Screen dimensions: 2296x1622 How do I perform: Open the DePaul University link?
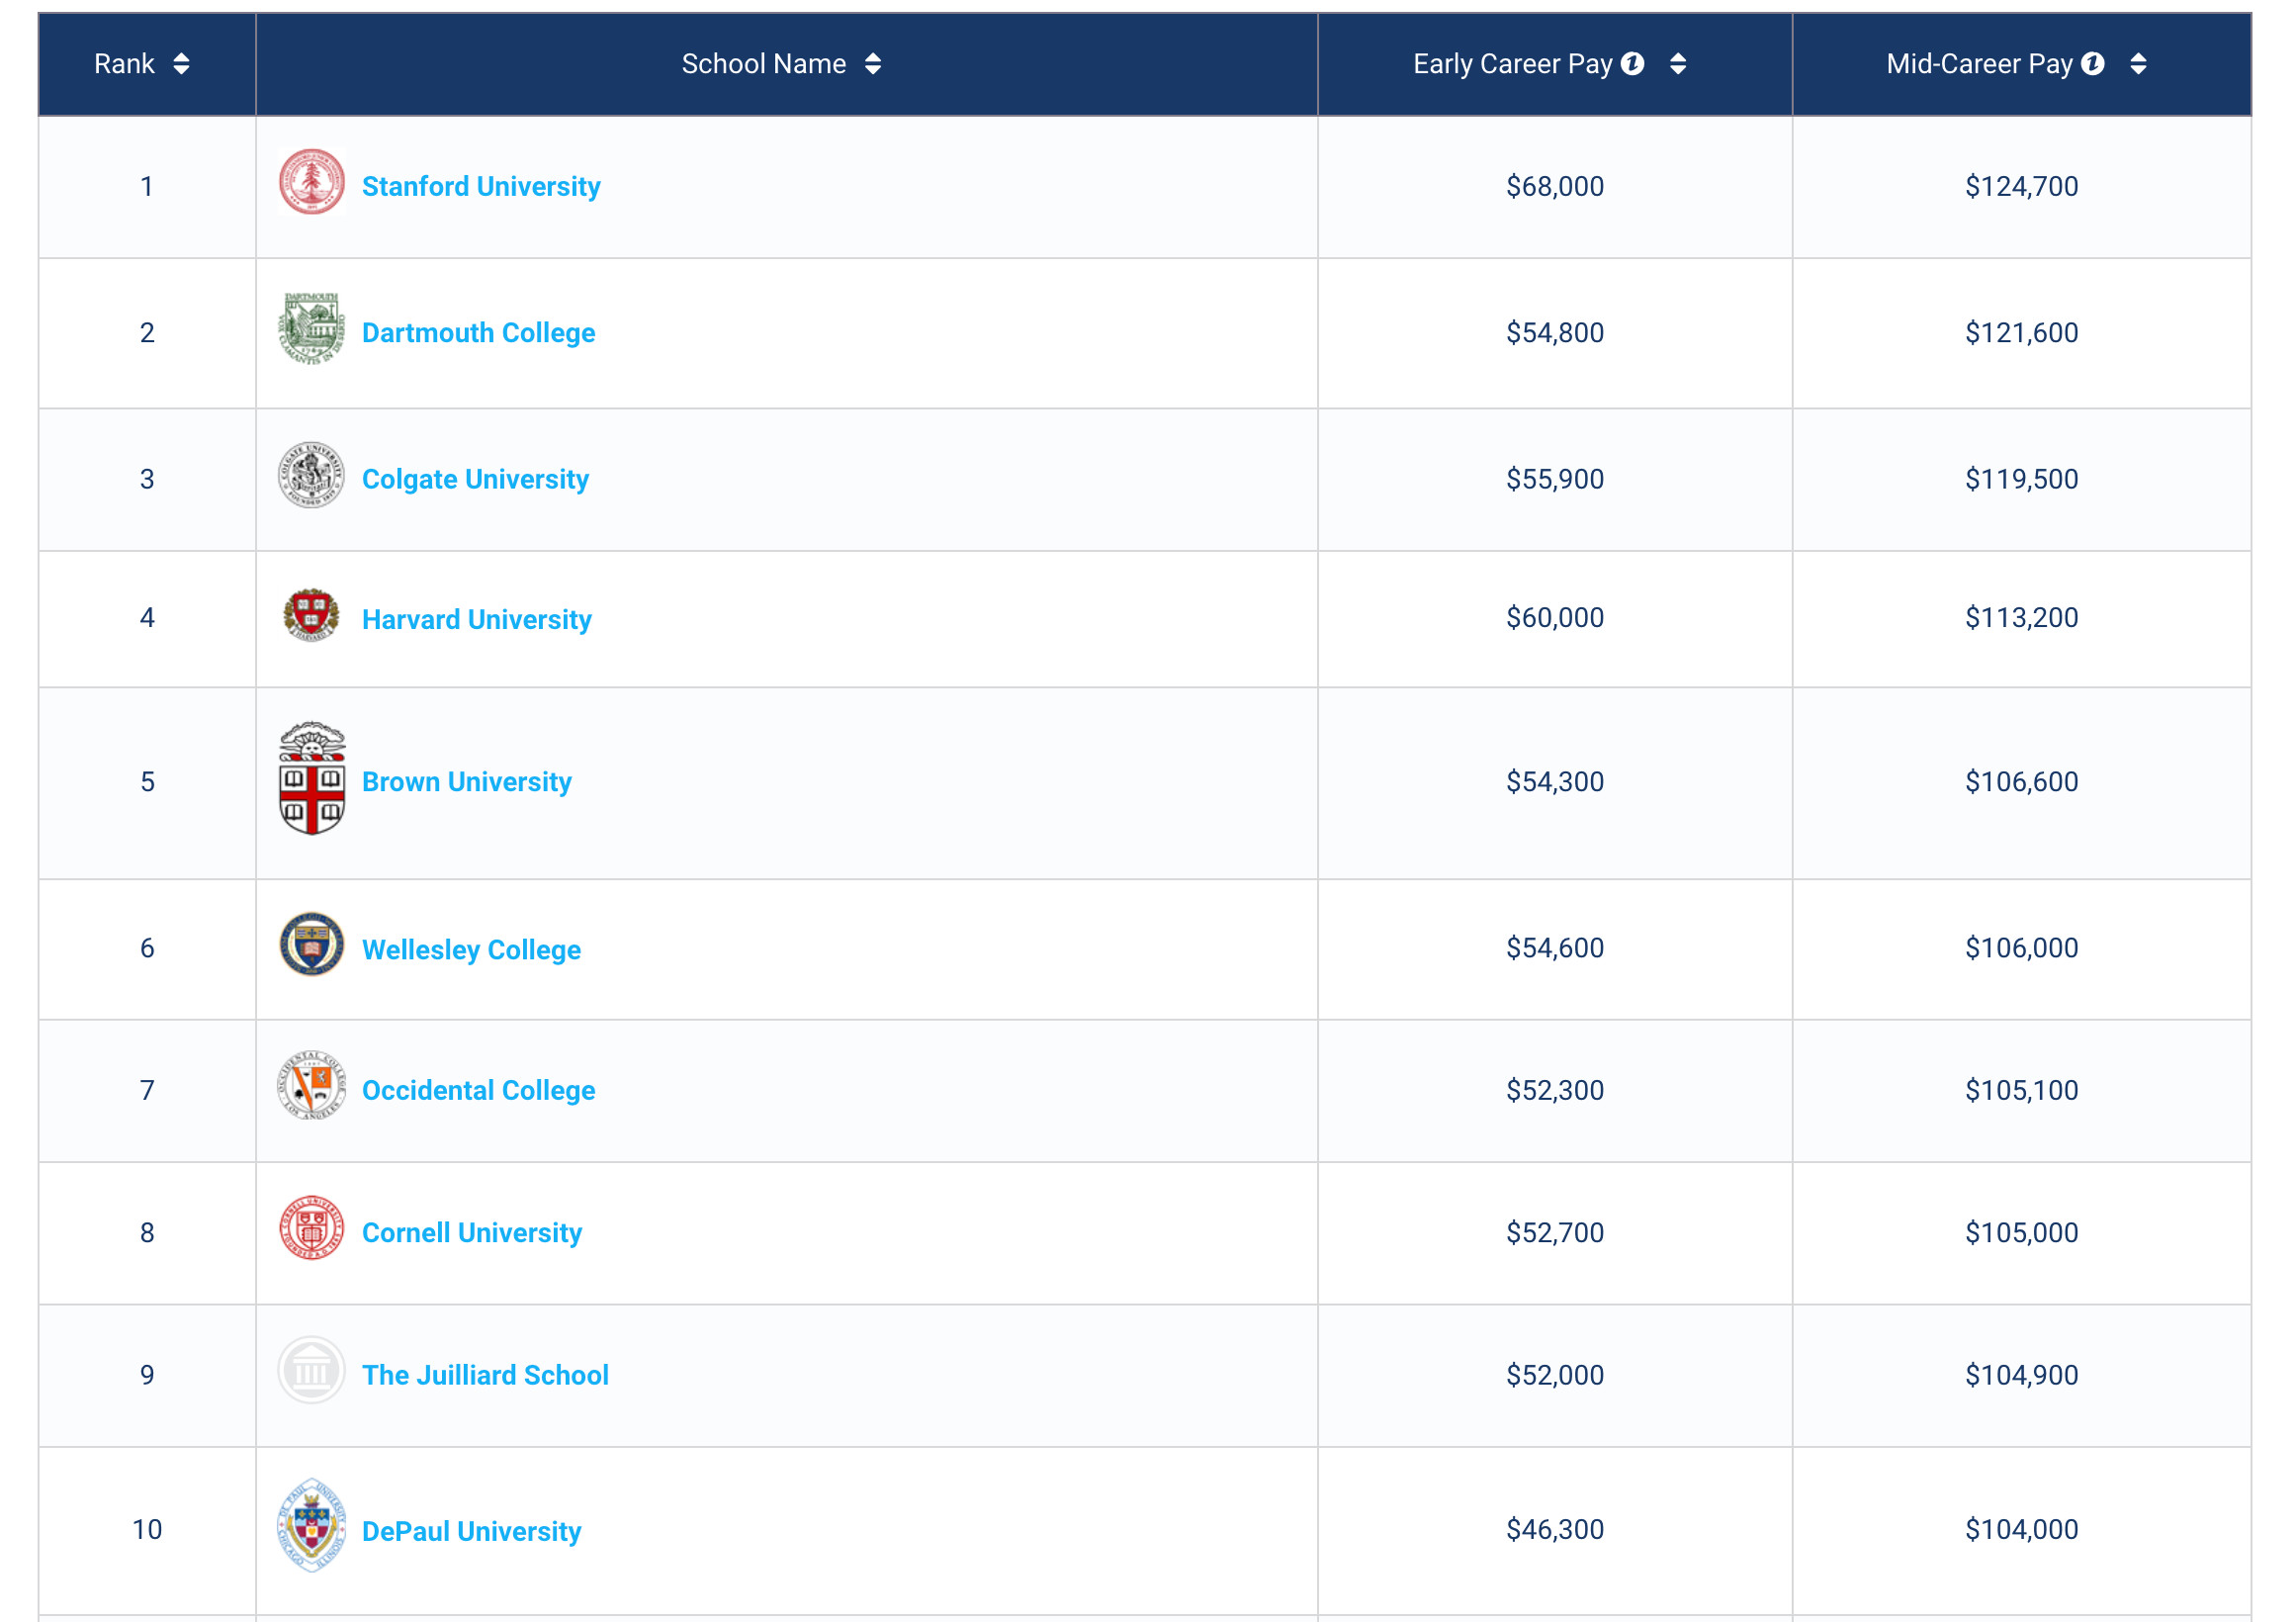471,1531
